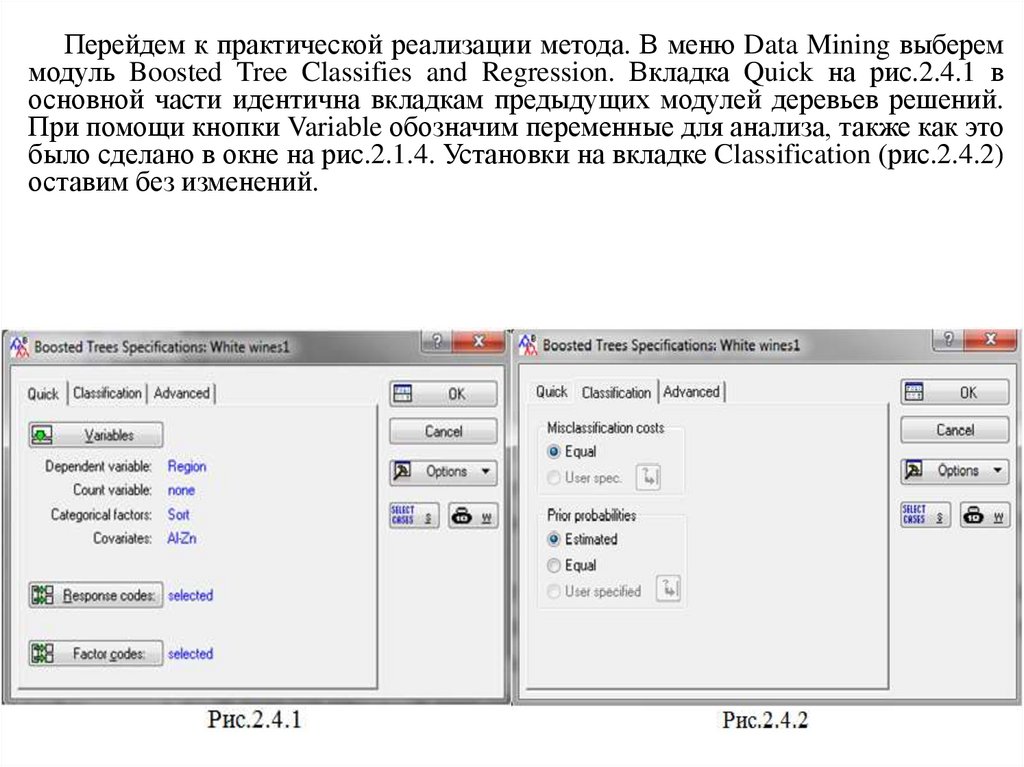Switch to Quick tab in right dialog
The height and width of the screenshot is (767, 1024).
click(551, 391)
